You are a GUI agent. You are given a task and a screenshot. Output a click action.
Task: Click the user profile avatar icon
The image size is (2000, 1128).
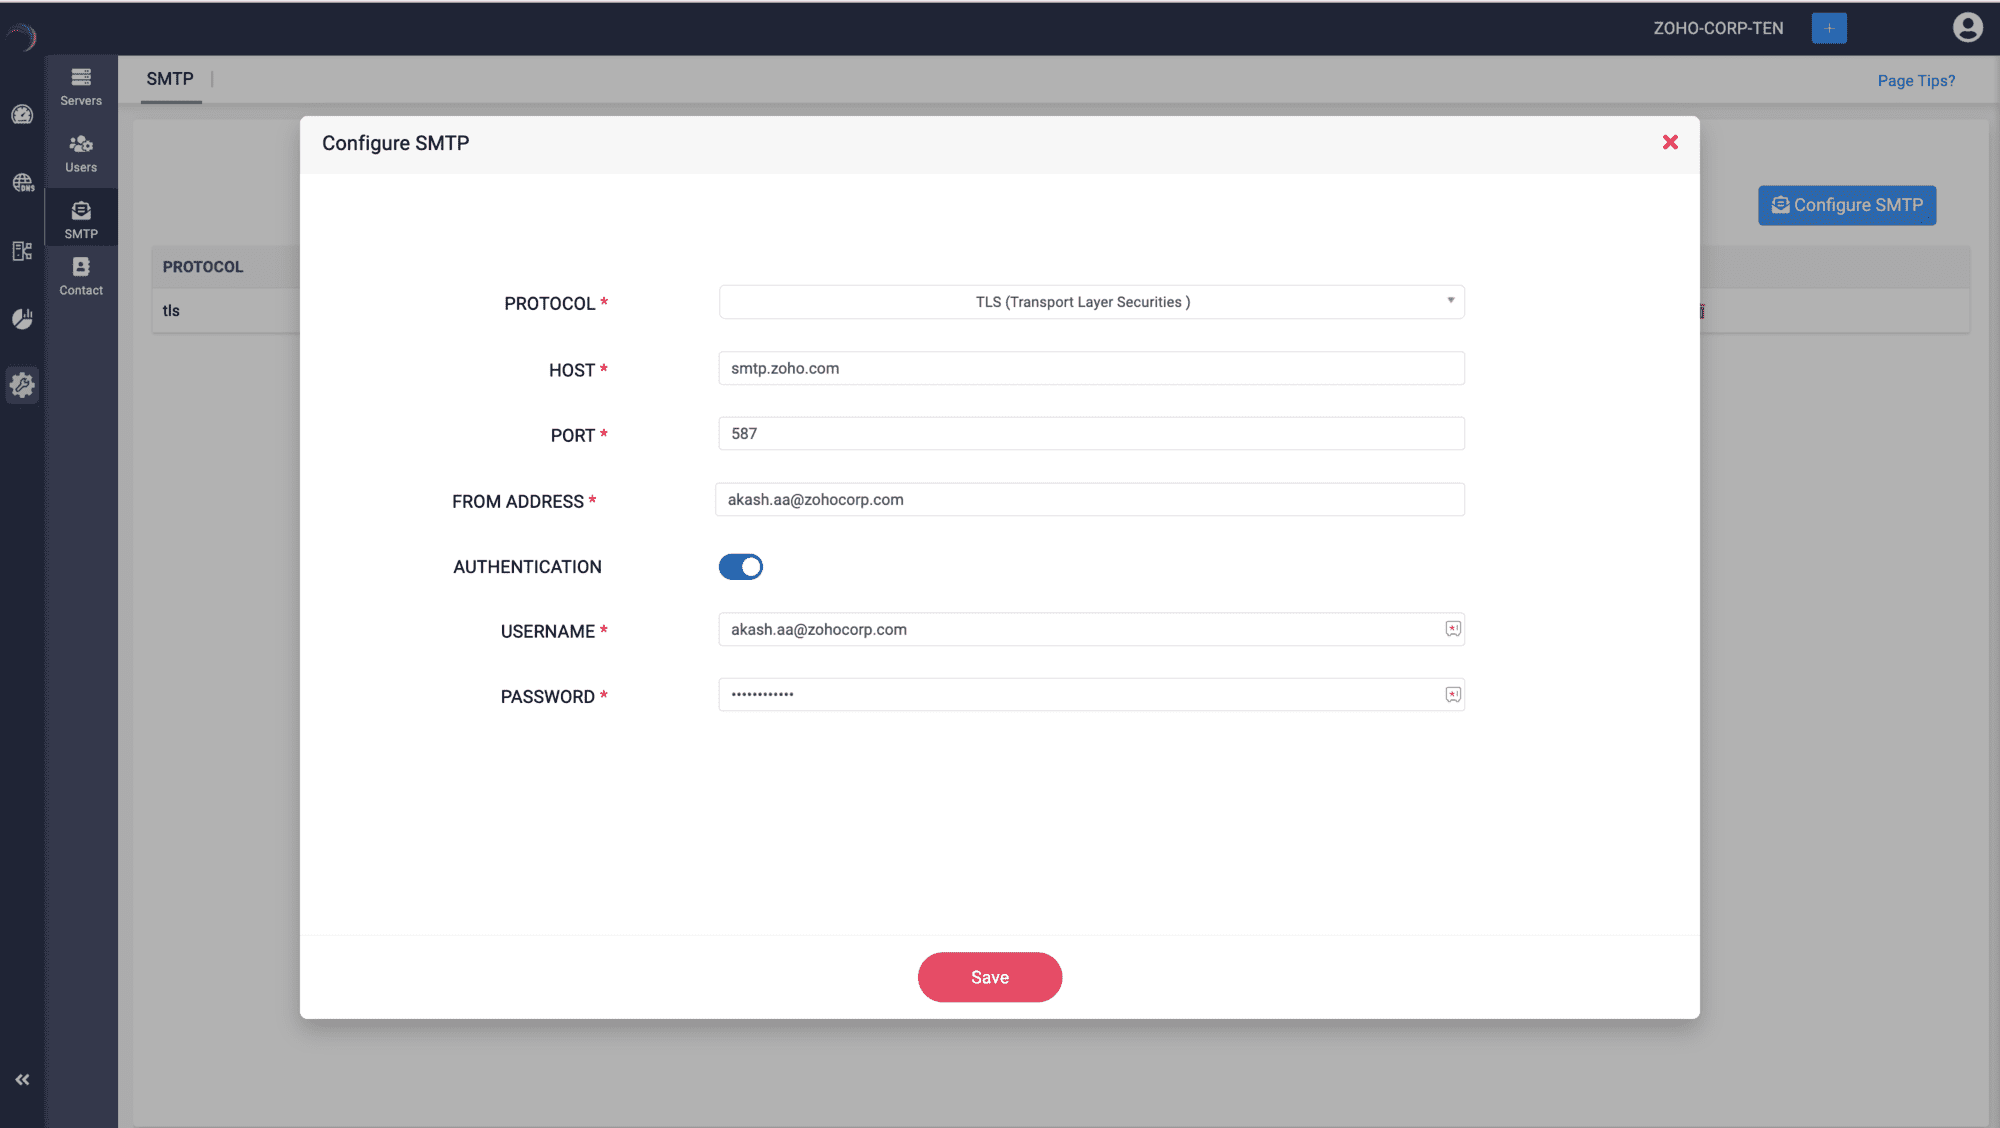coord(1967,28)
